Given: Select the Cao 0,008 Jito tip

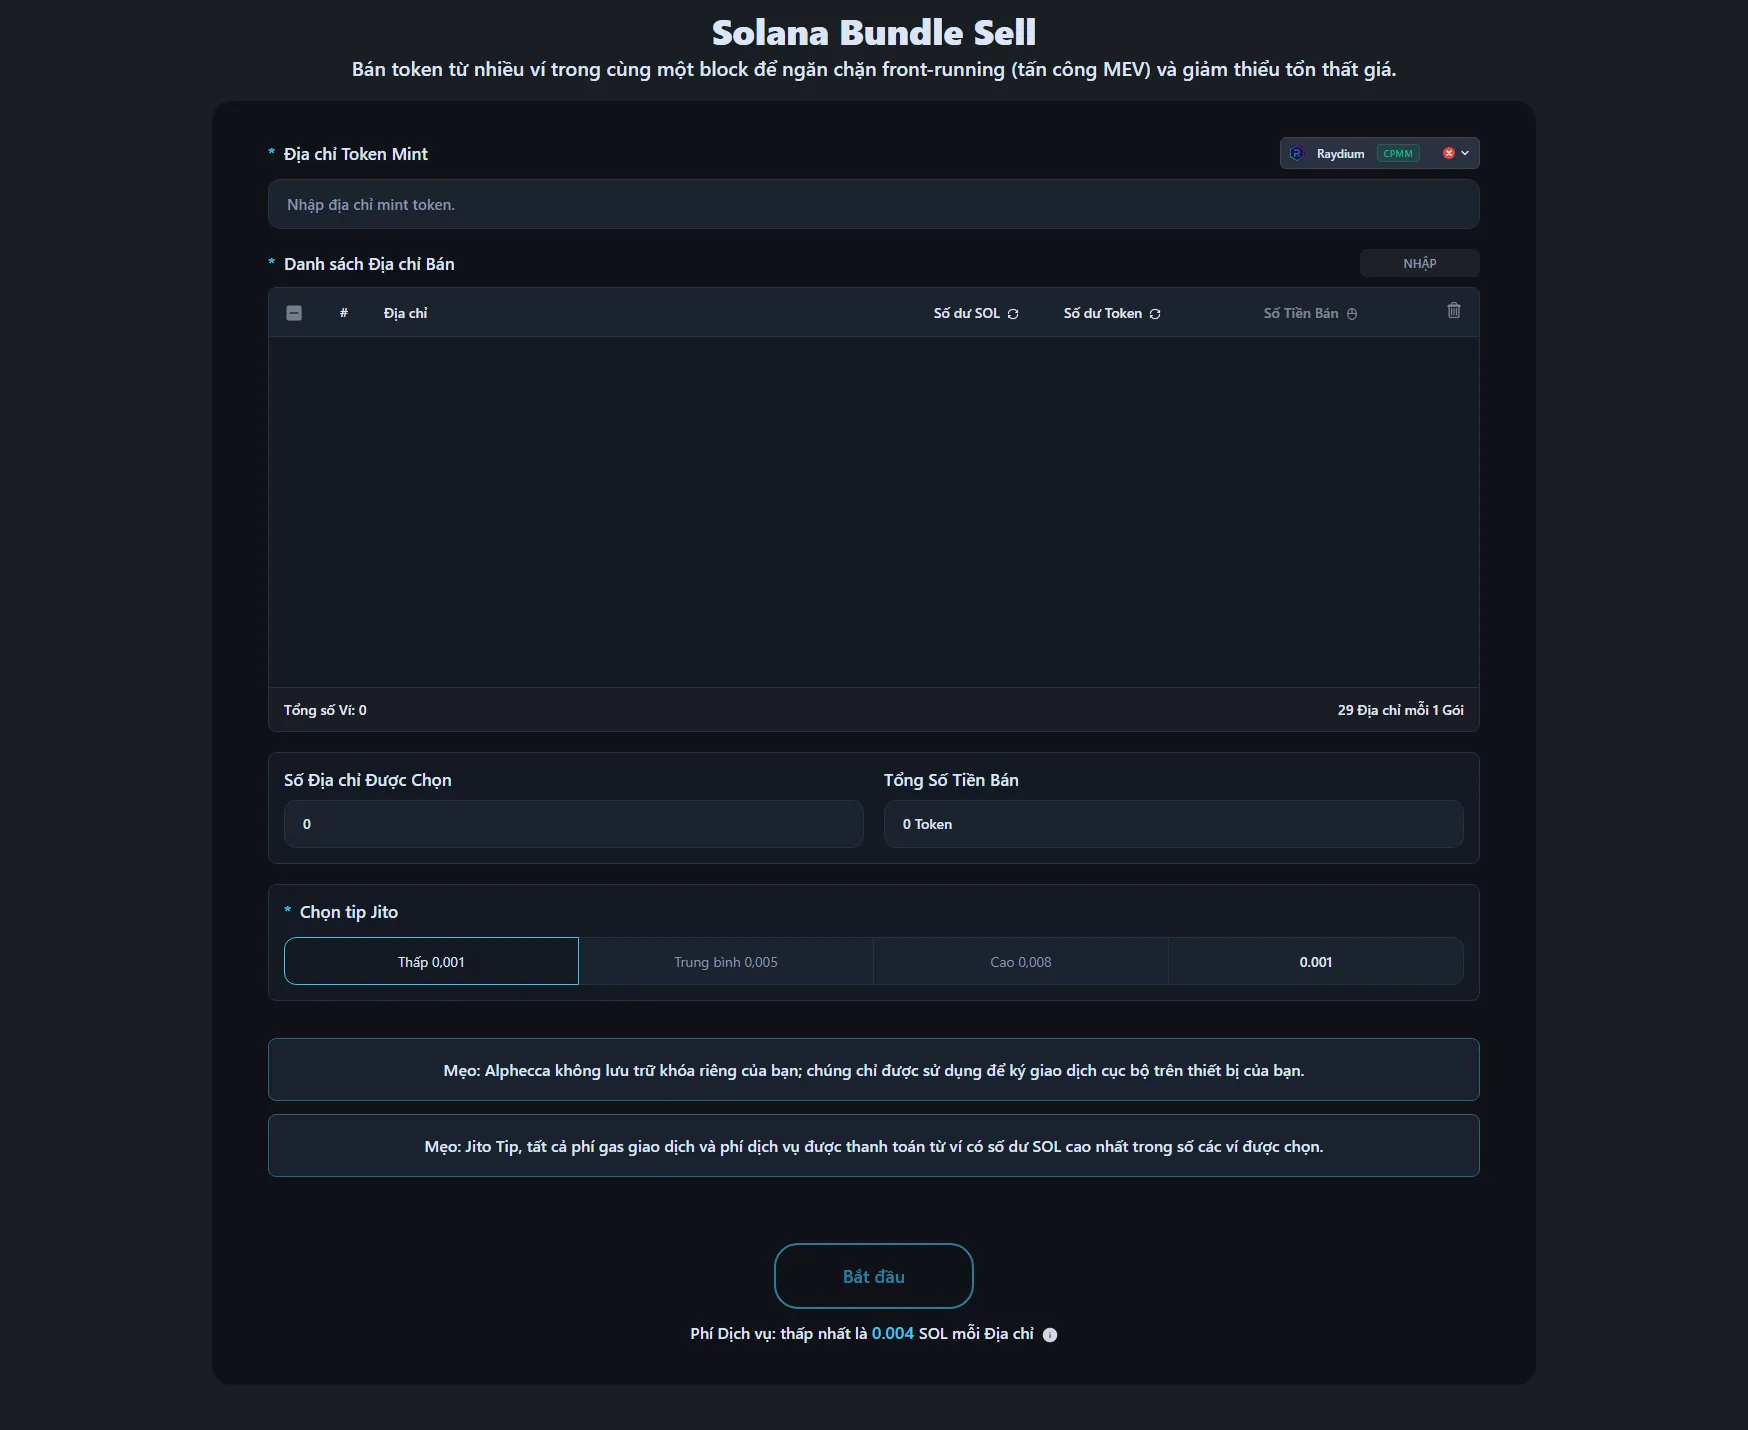Looking at the screenshot, I should click(1020, 961).
